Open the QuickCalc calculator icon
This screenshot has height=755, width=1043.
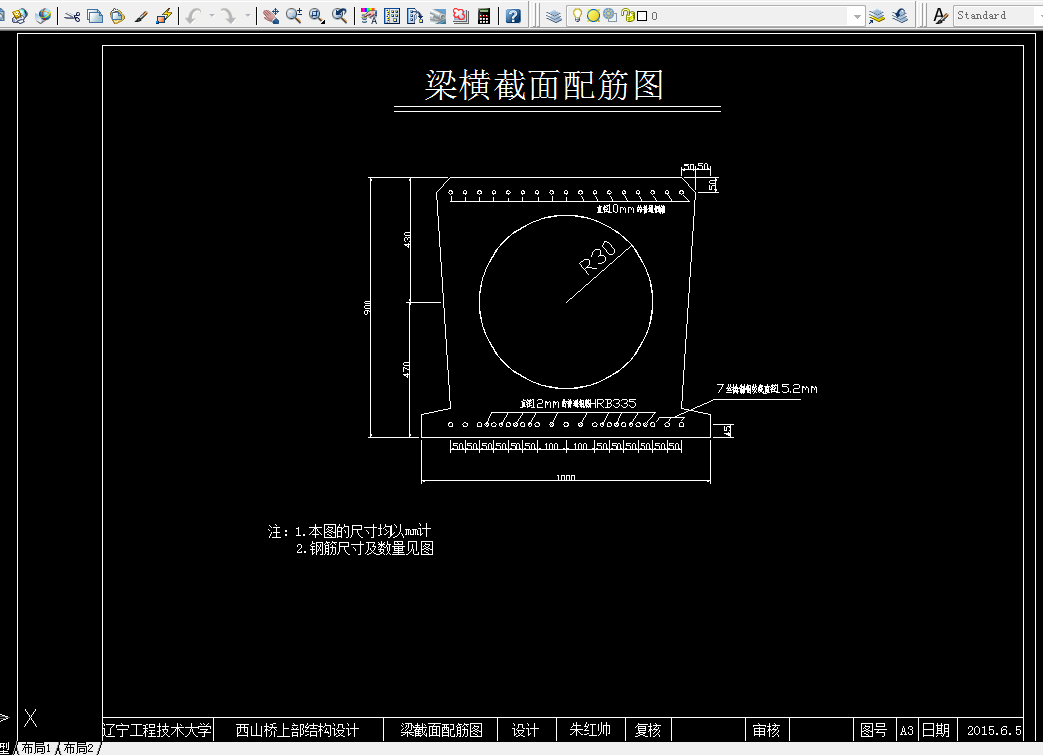coord(484,15)
